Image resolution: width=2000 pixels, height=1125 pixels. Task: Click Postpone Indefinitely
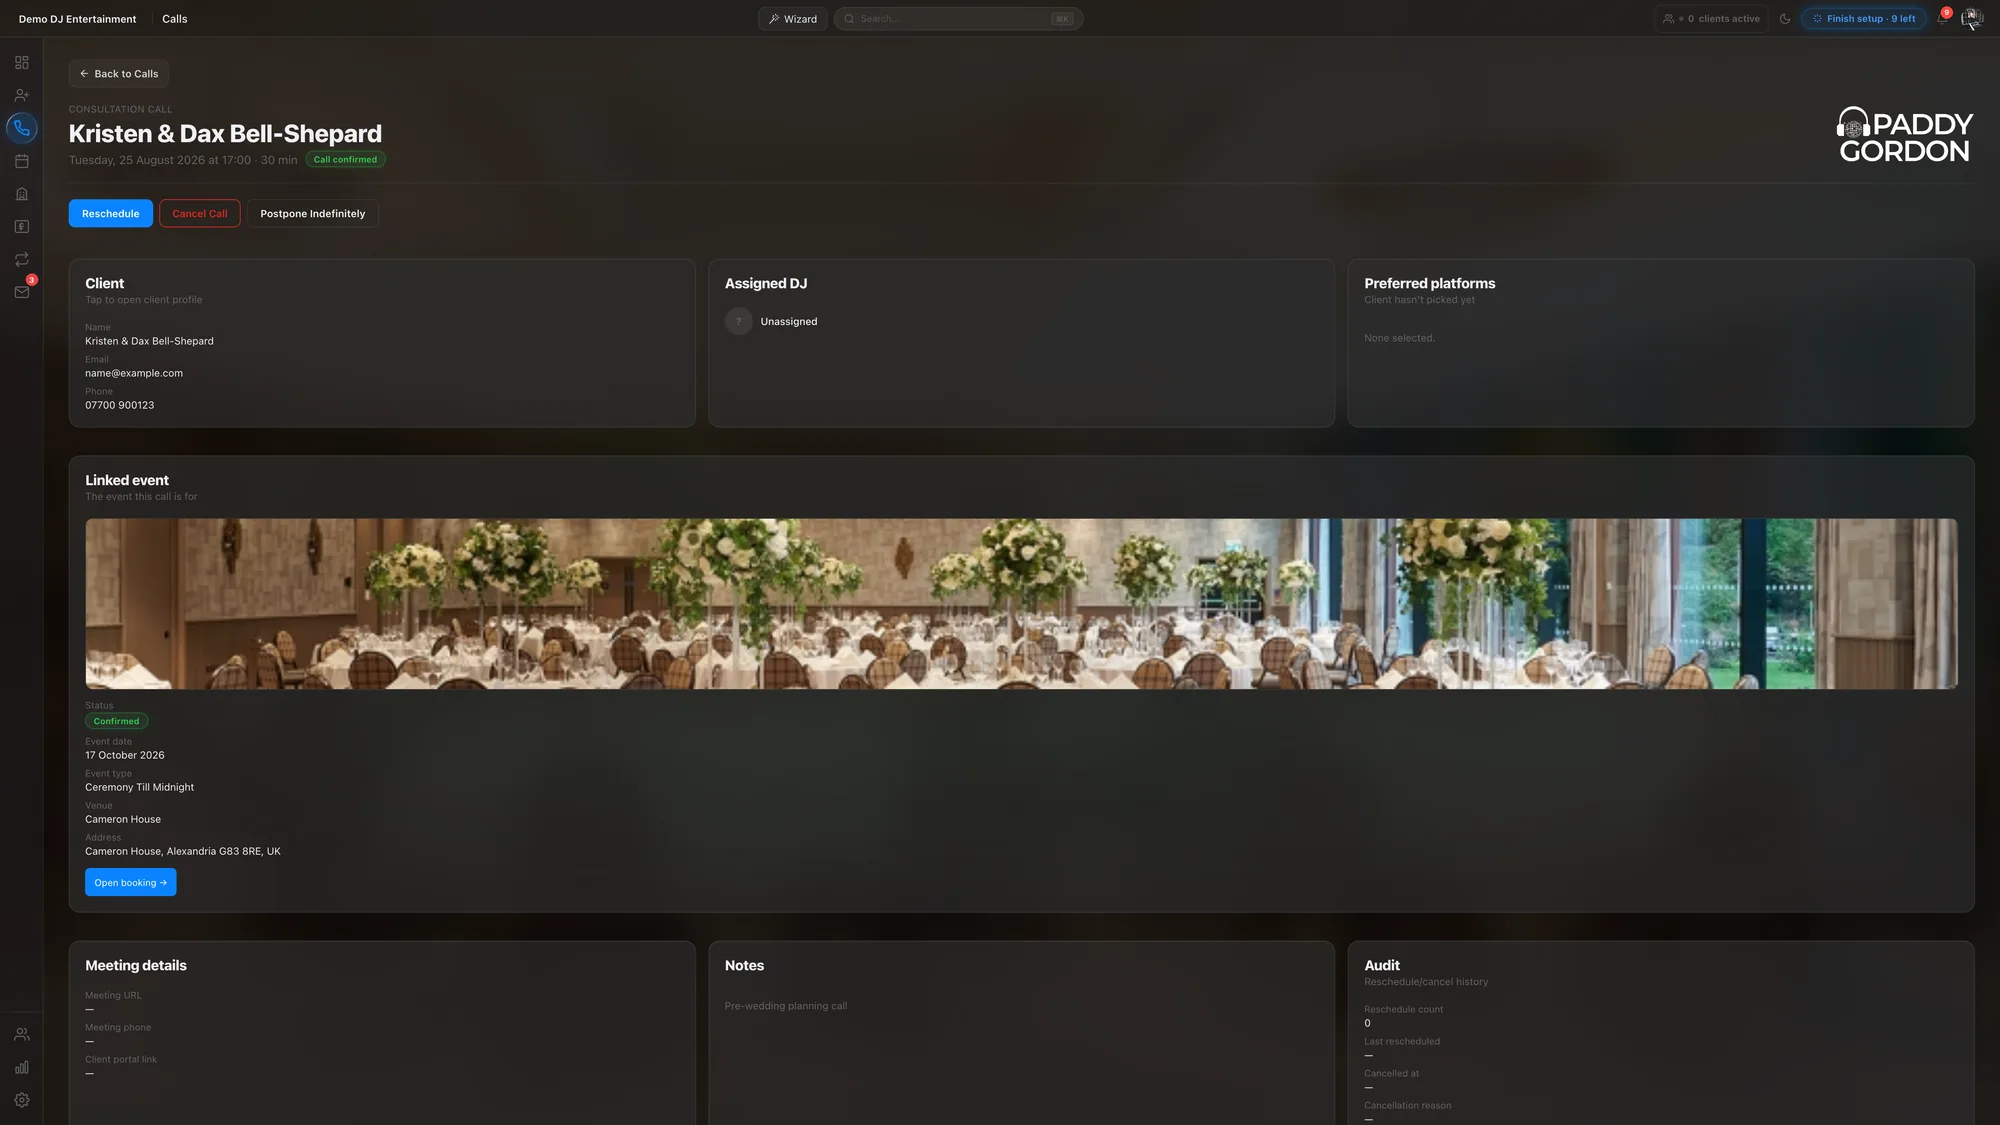click(x=313, y=213)
